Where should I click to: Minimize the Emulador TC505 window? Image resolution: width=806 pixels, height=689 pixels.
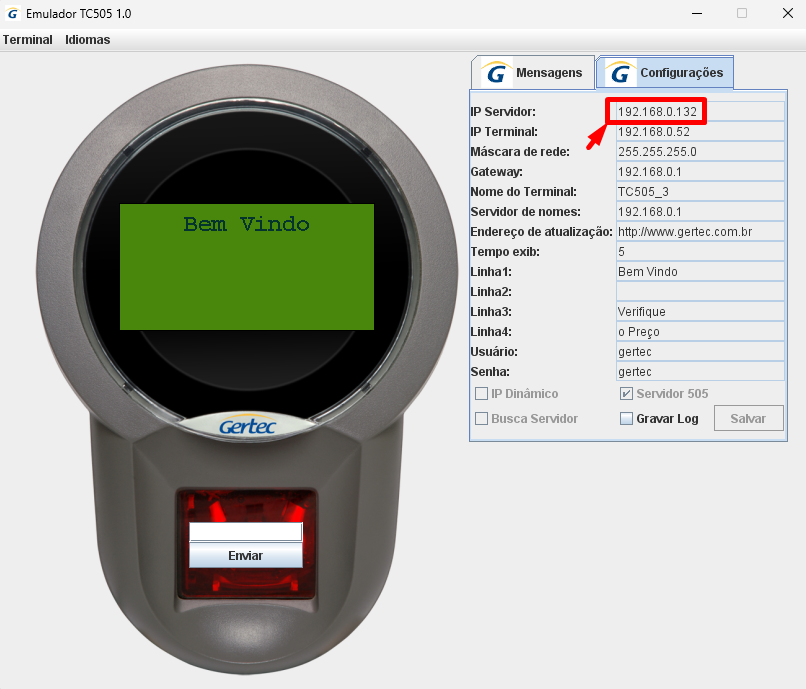[697, 13]
